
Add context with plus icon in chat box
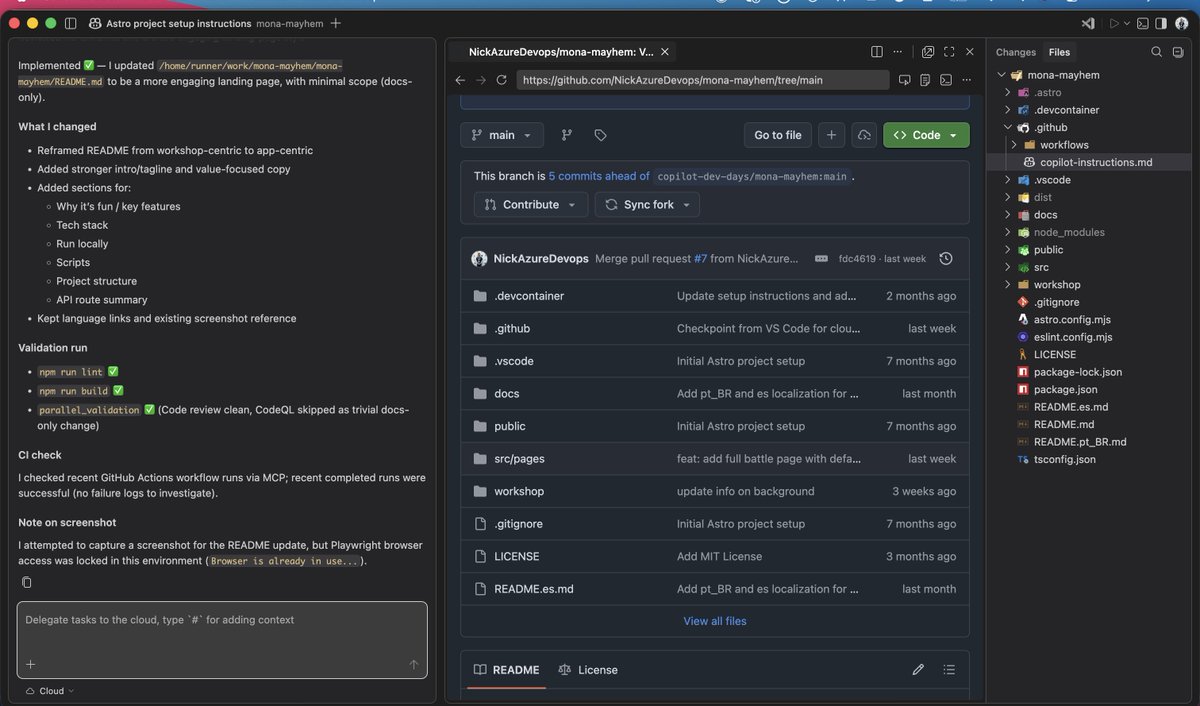pos(30,664)
